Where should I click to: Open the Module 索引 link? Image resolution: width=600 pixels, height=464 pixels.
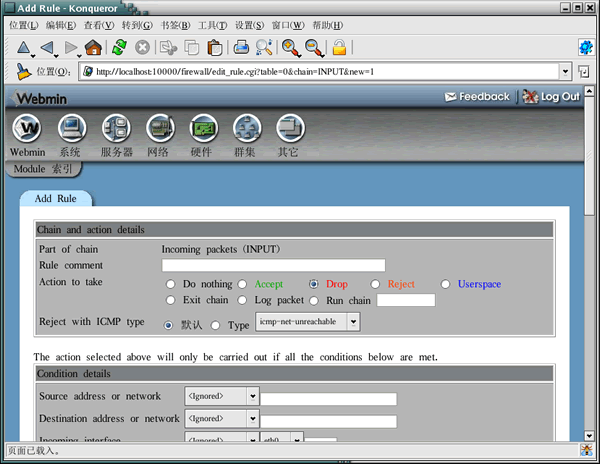(x=43, y=169)
